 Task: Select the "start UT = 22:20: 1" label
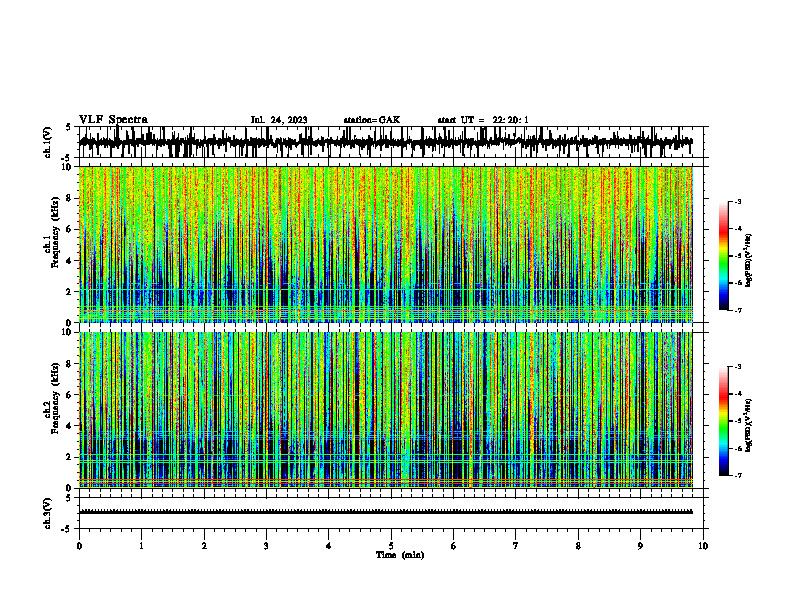(483, 120)
